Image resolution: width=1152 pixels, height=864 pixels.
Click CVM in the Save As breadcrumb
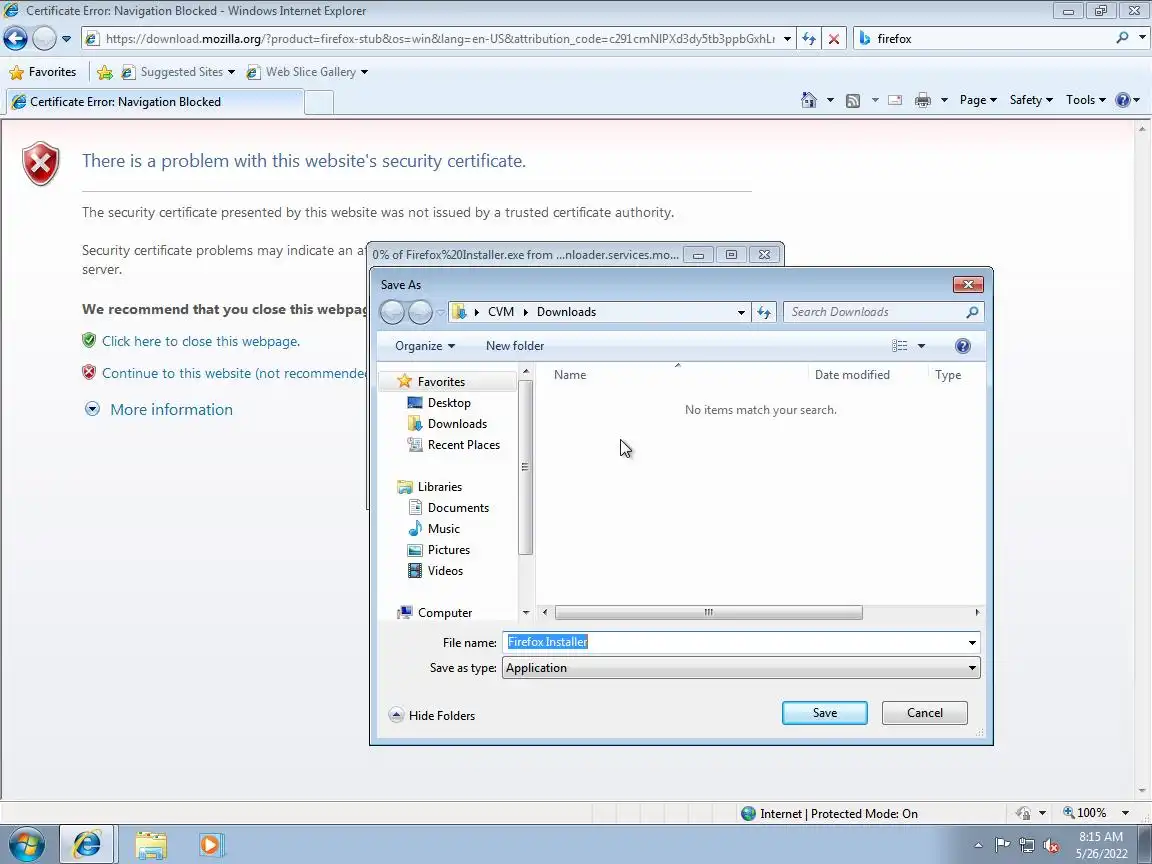pos(501,312)
